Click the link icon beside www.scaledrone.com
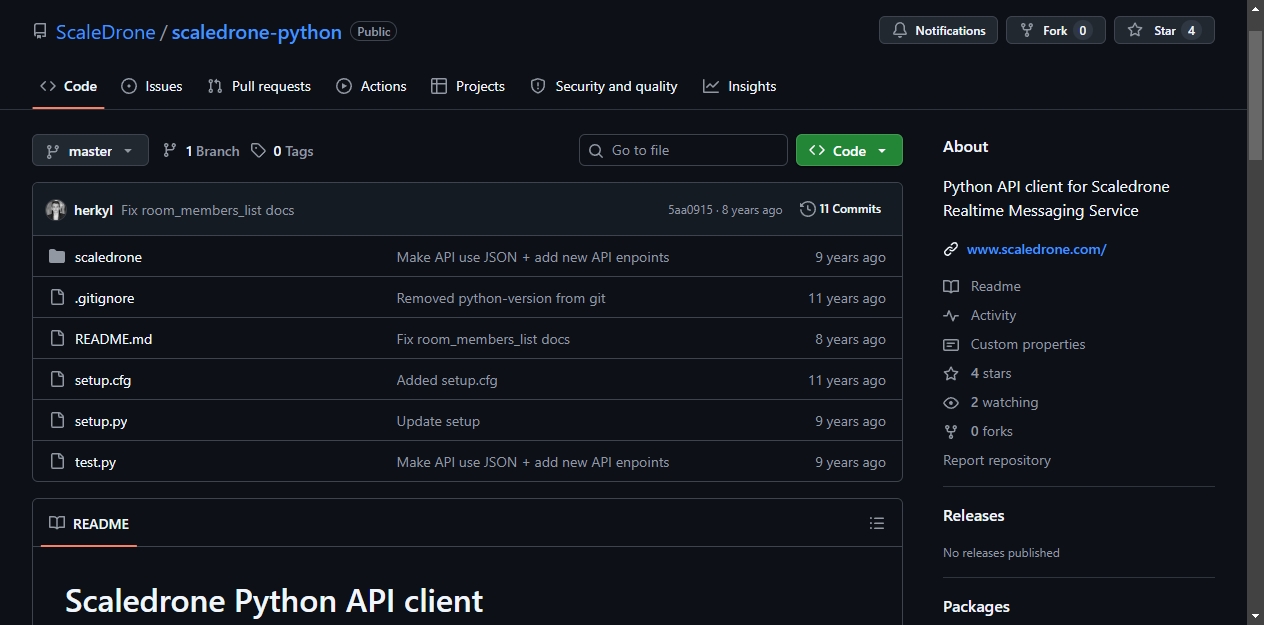The image size is (1264, 625). pos(951,249)
